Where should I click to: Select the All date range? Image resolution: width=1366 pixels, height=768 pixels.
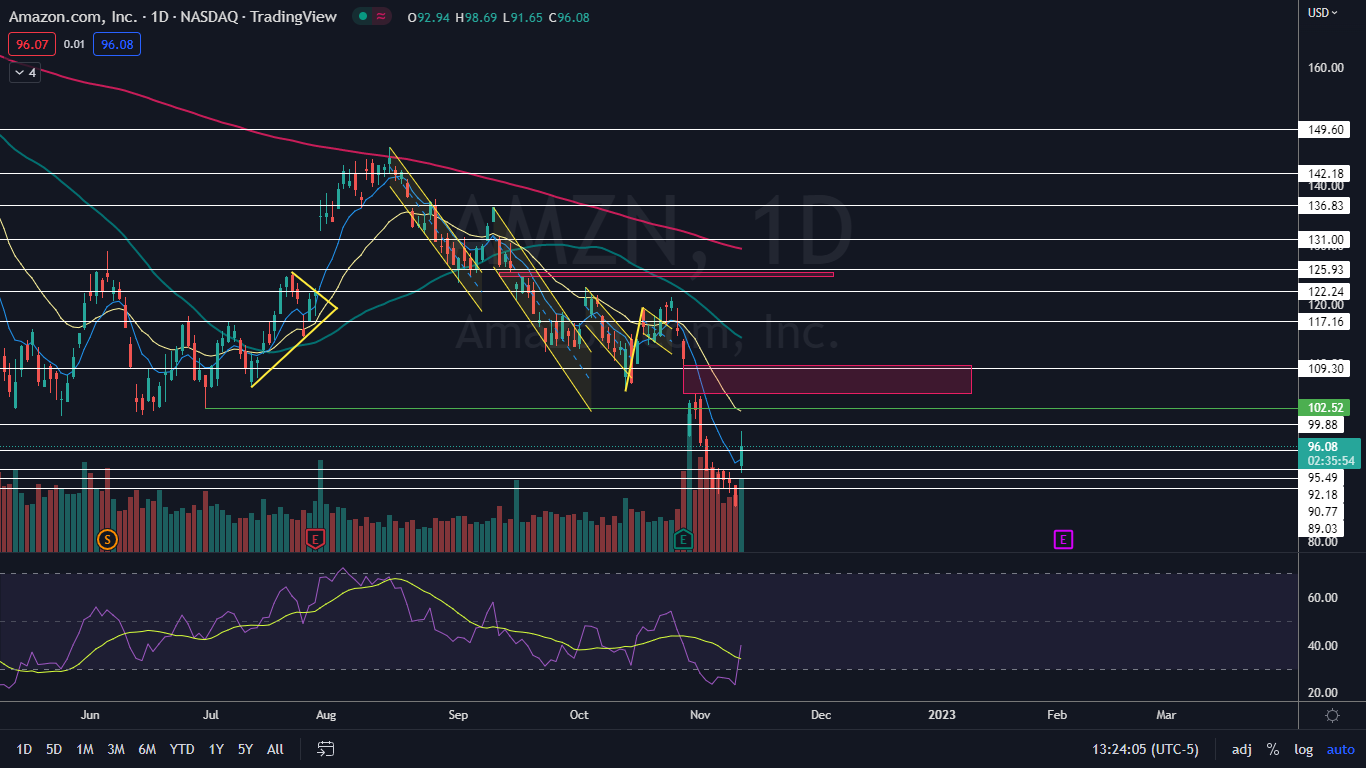pyautogui.click(x=276, y=749)
